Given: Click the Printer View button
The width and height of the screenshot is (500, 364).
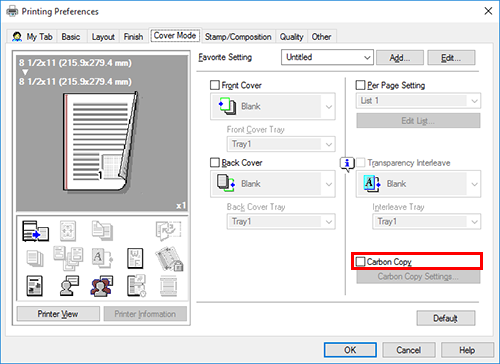Looking at the screenshot, I should click(x=58, y=314).
